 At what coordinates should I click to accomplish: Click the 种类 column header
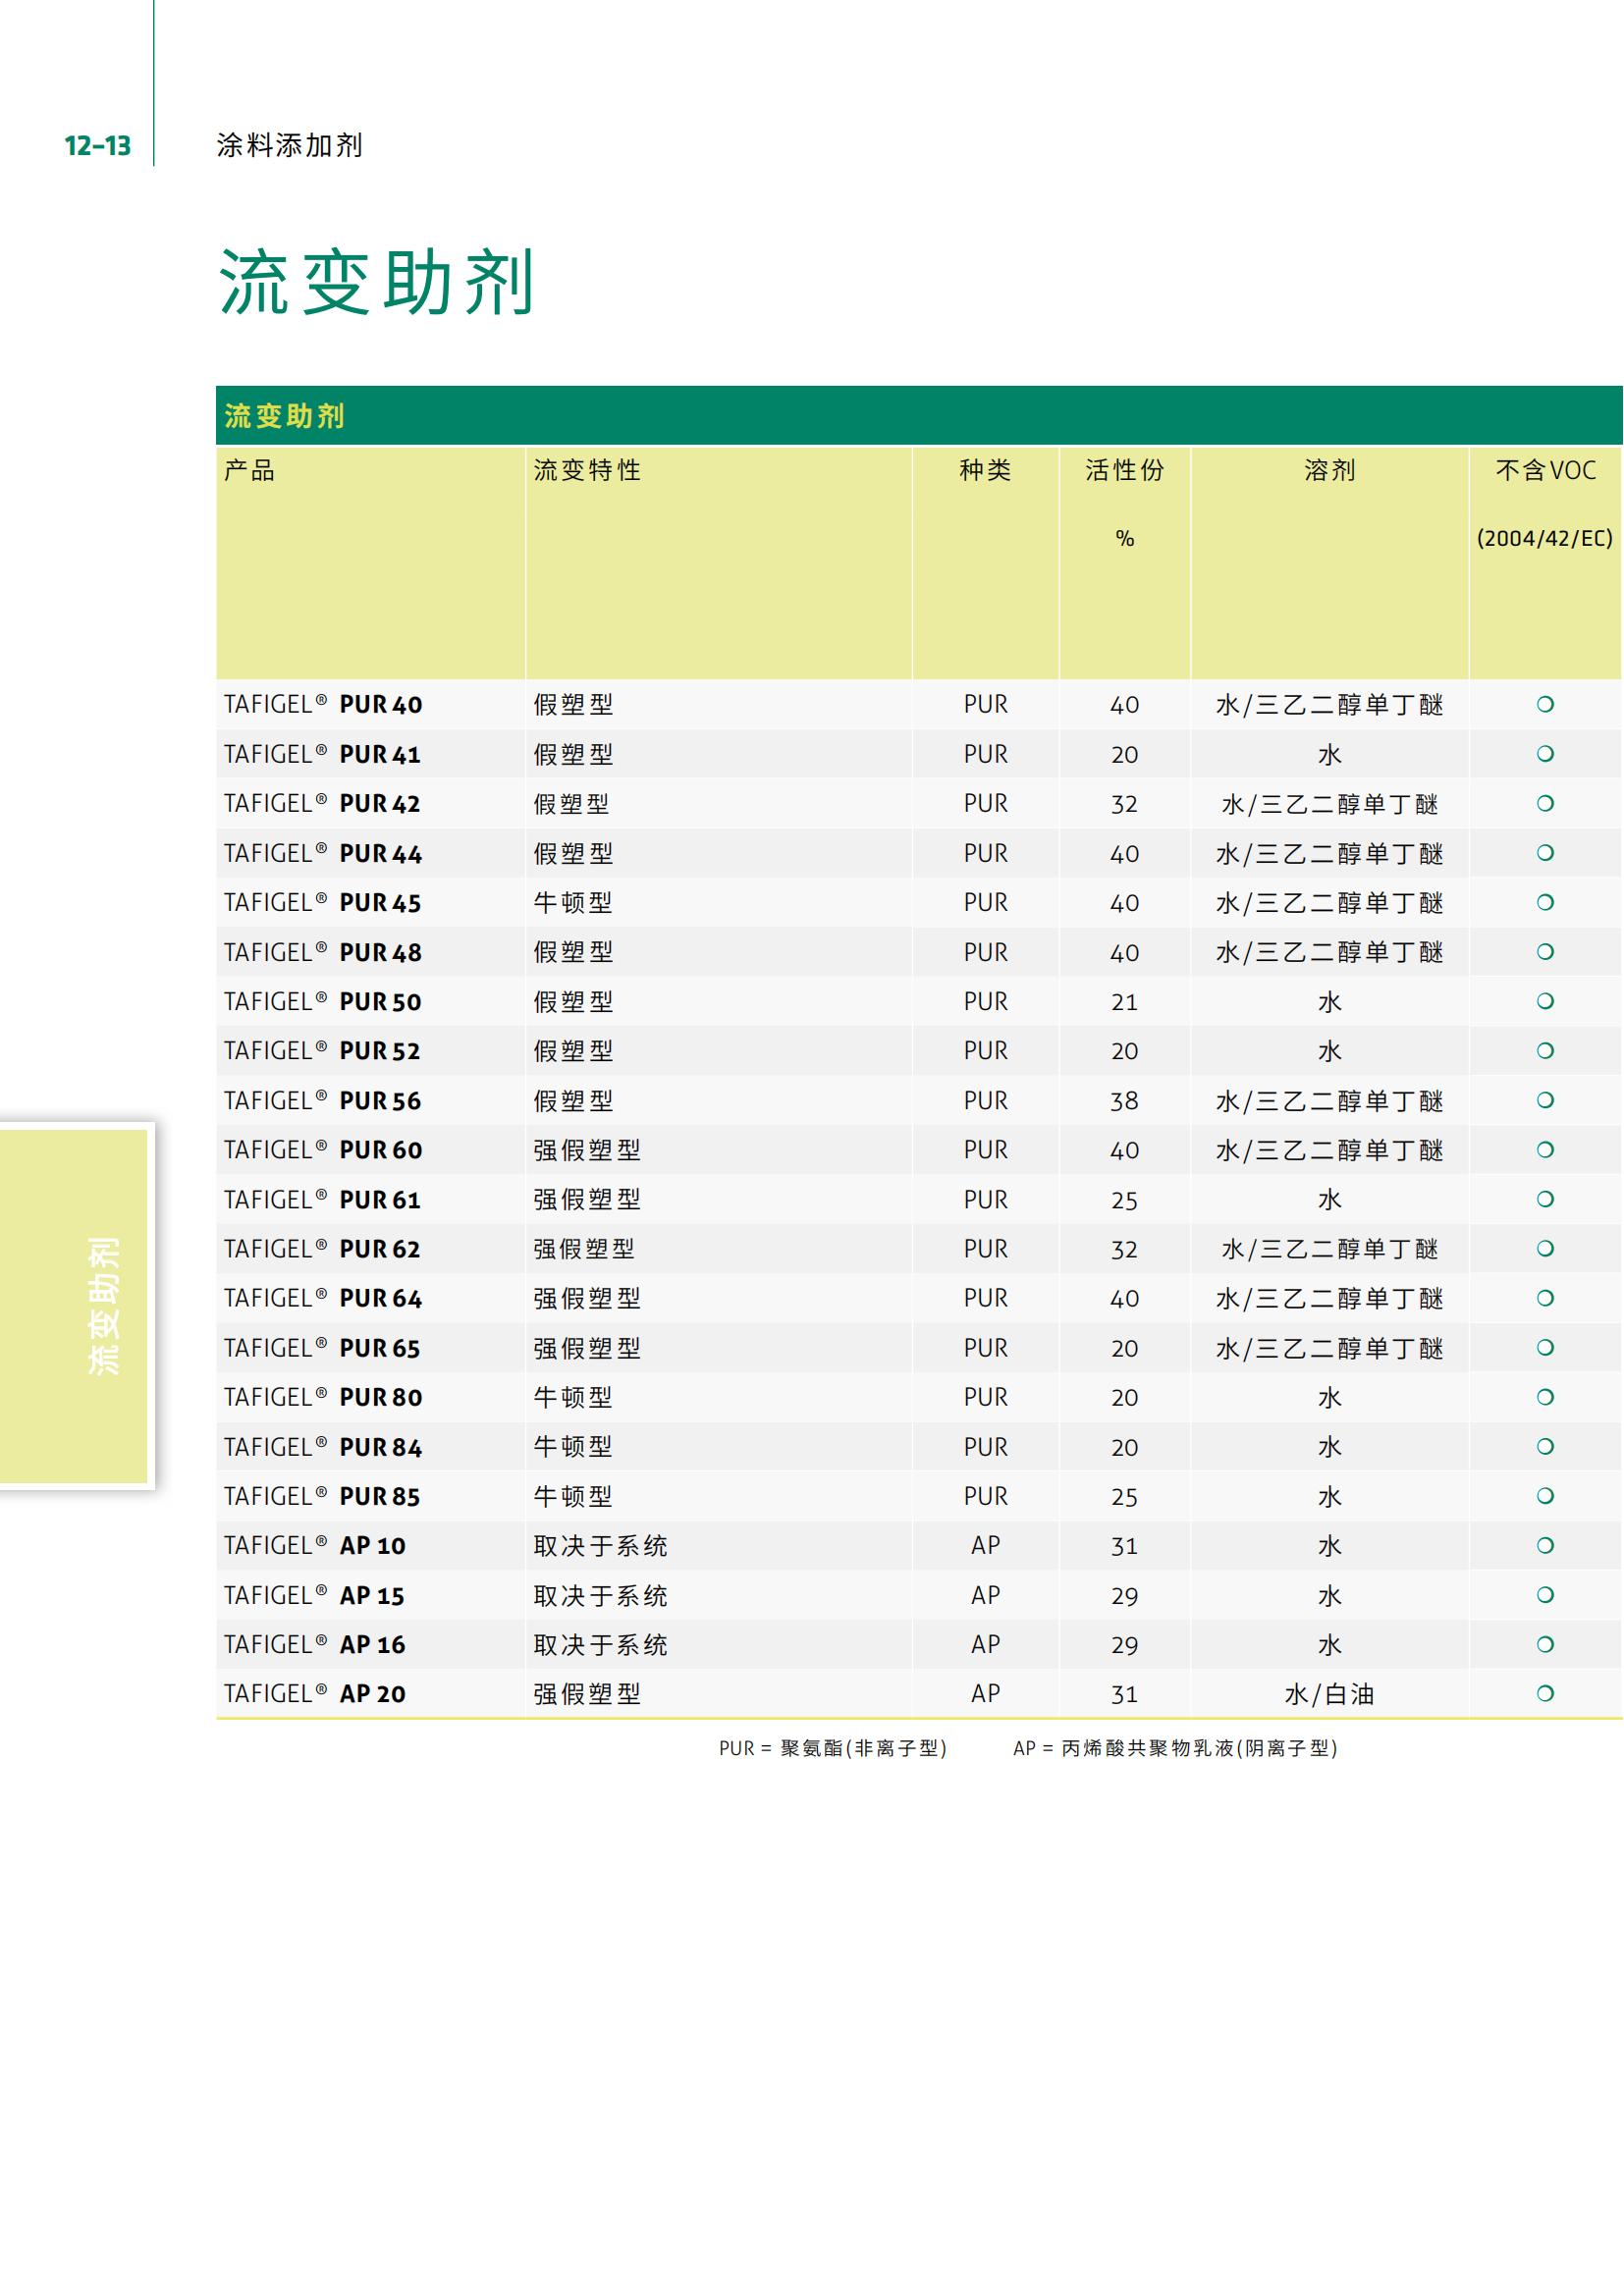[x=985, y=470]
